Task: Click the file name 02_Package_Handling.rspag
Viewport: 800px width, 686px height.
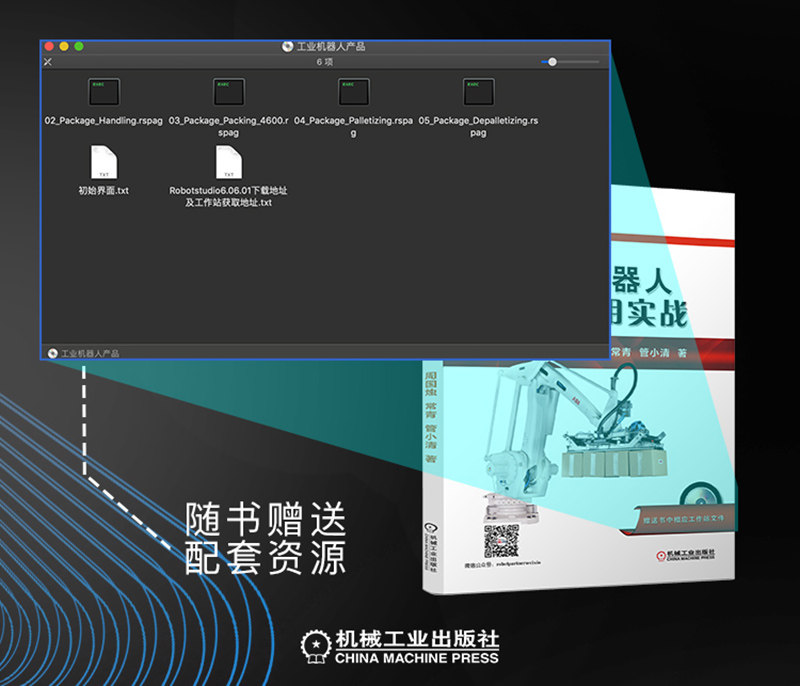Action: tap(104, 120)
